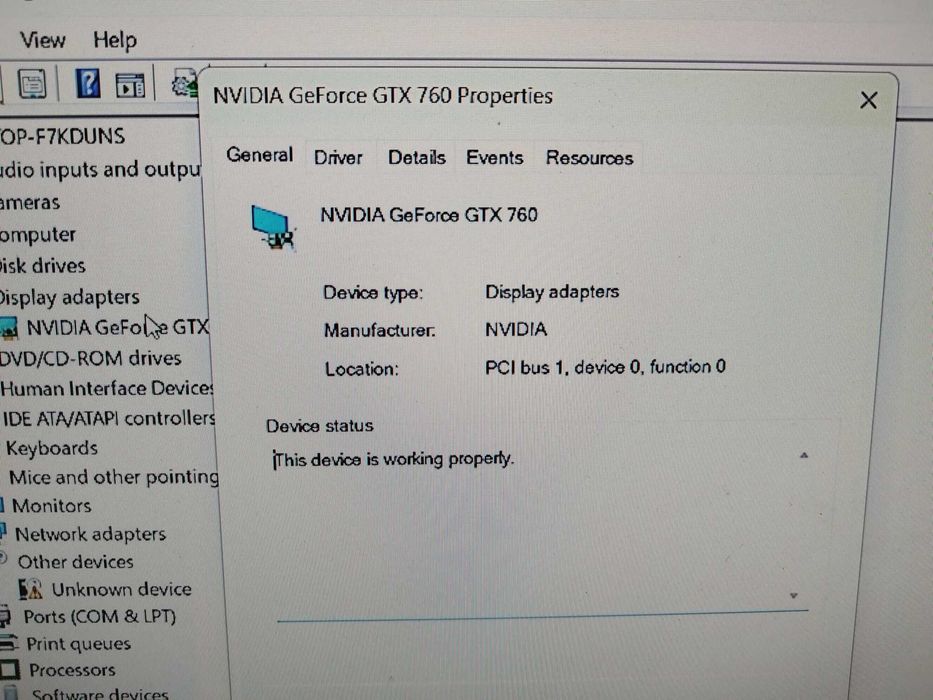The width and height of the screenshot is (933, 700).
Task: Select the Software devices category
Action: coord(100,693)
